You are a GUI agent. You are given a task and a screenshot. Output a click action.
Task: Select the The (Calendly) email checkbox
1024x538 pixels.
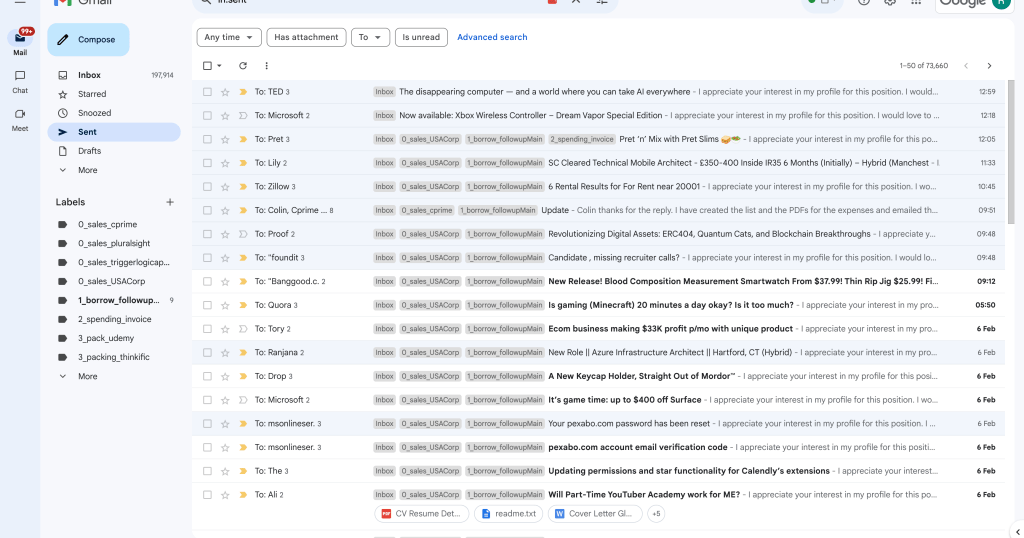(207, 471)
